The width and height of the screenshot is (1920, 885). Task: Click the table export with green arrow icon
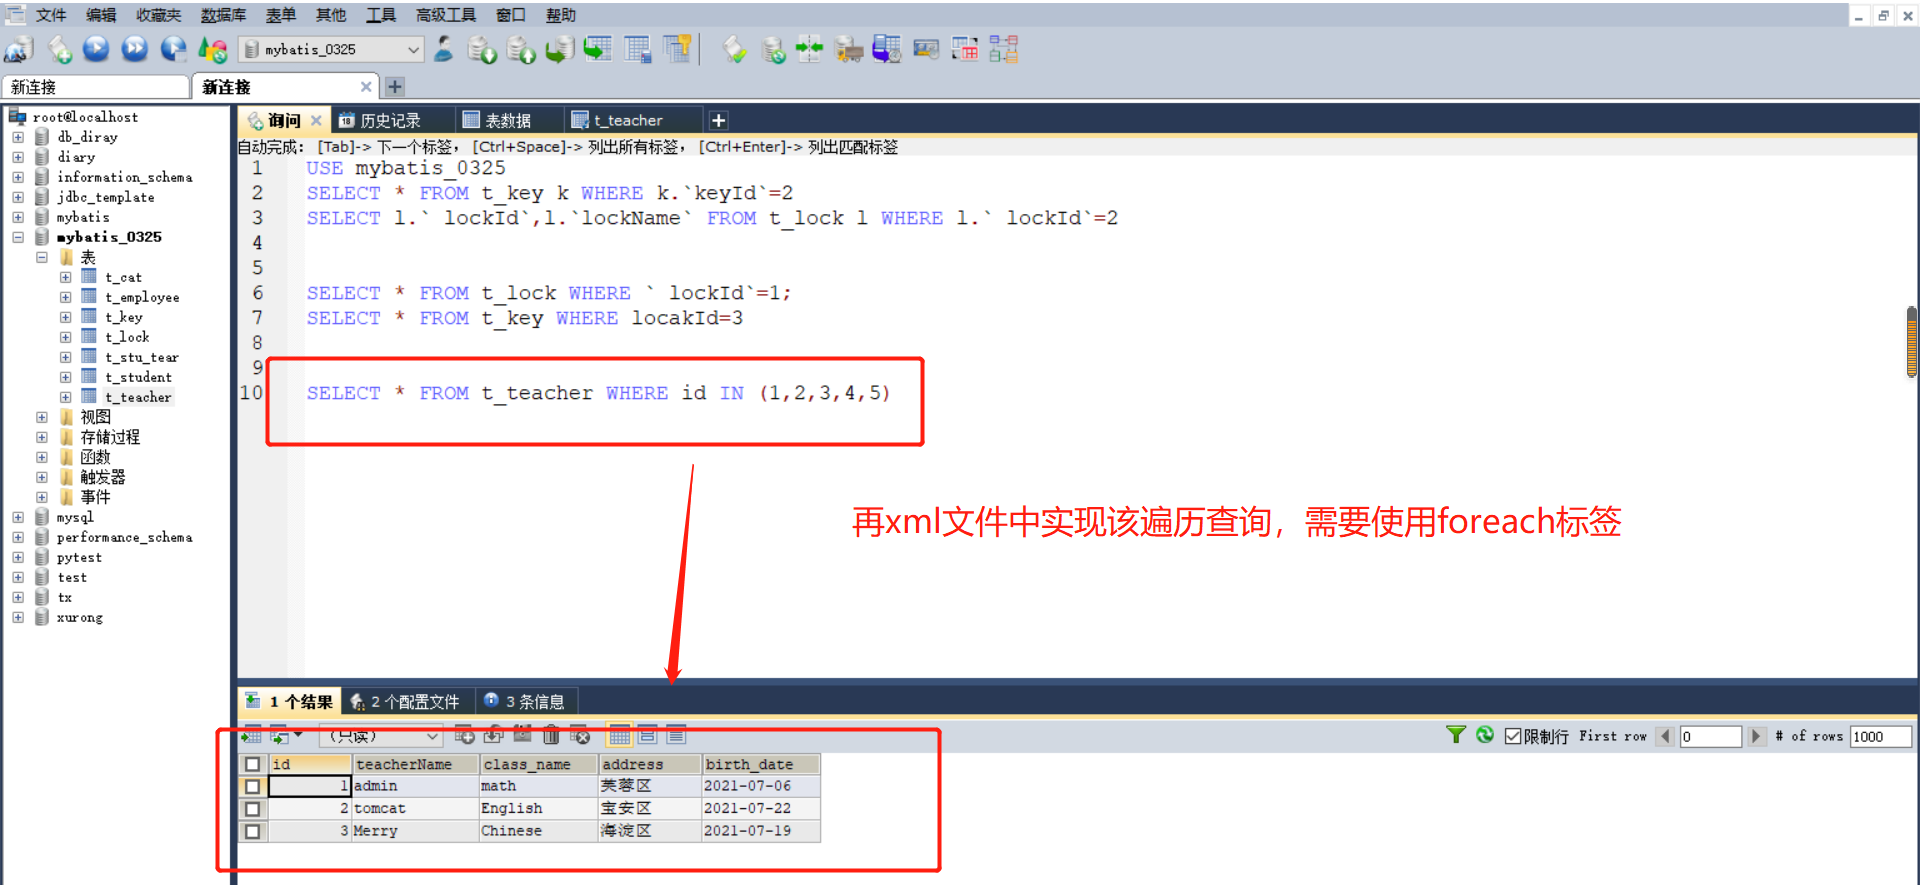click(x=598, y=49)
